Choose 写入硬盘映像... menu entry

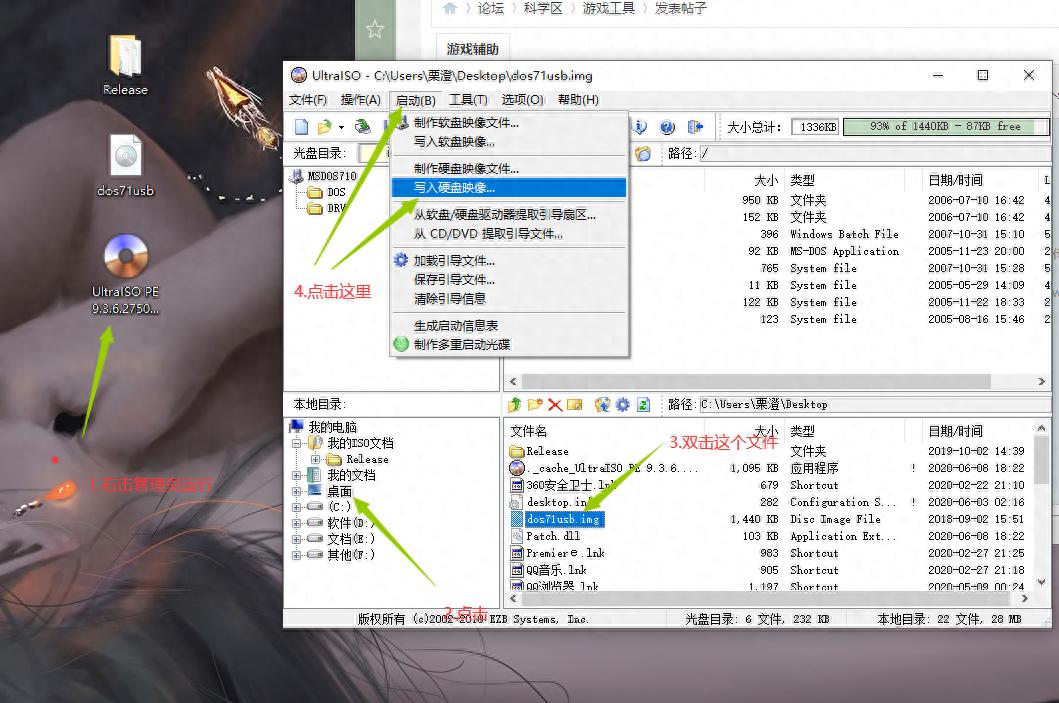coord(509,188)
